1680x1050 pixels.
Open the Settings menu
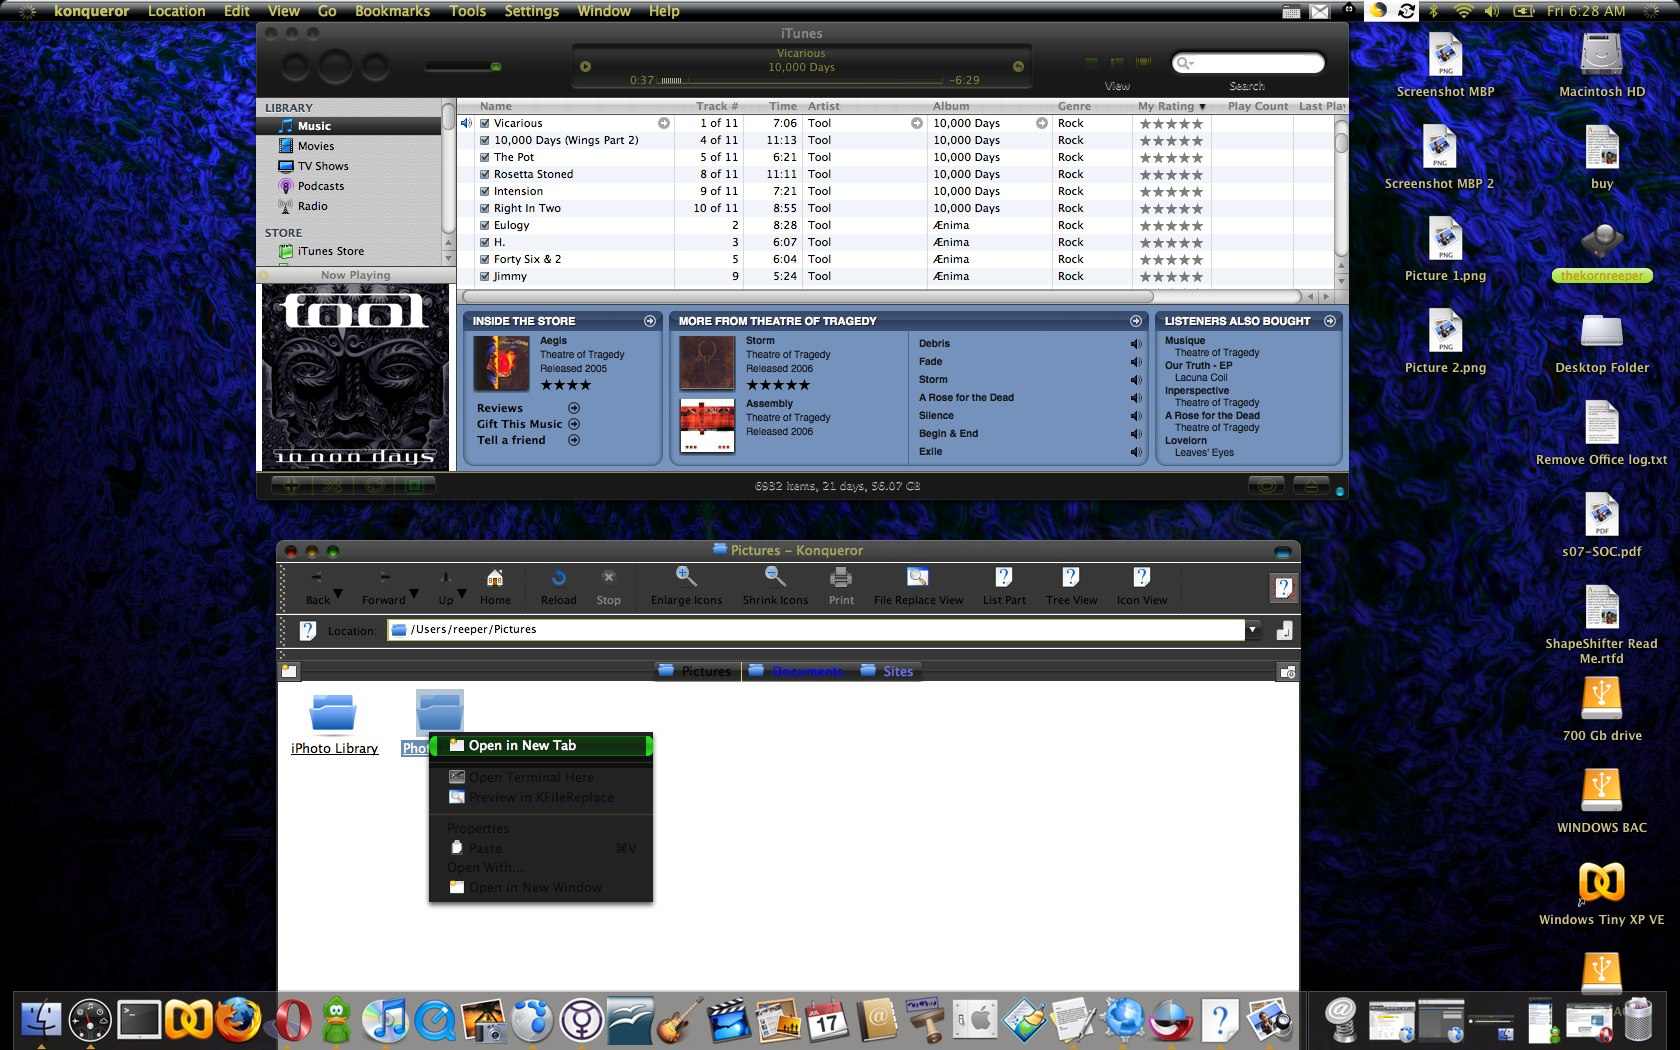tap(531, 11)
